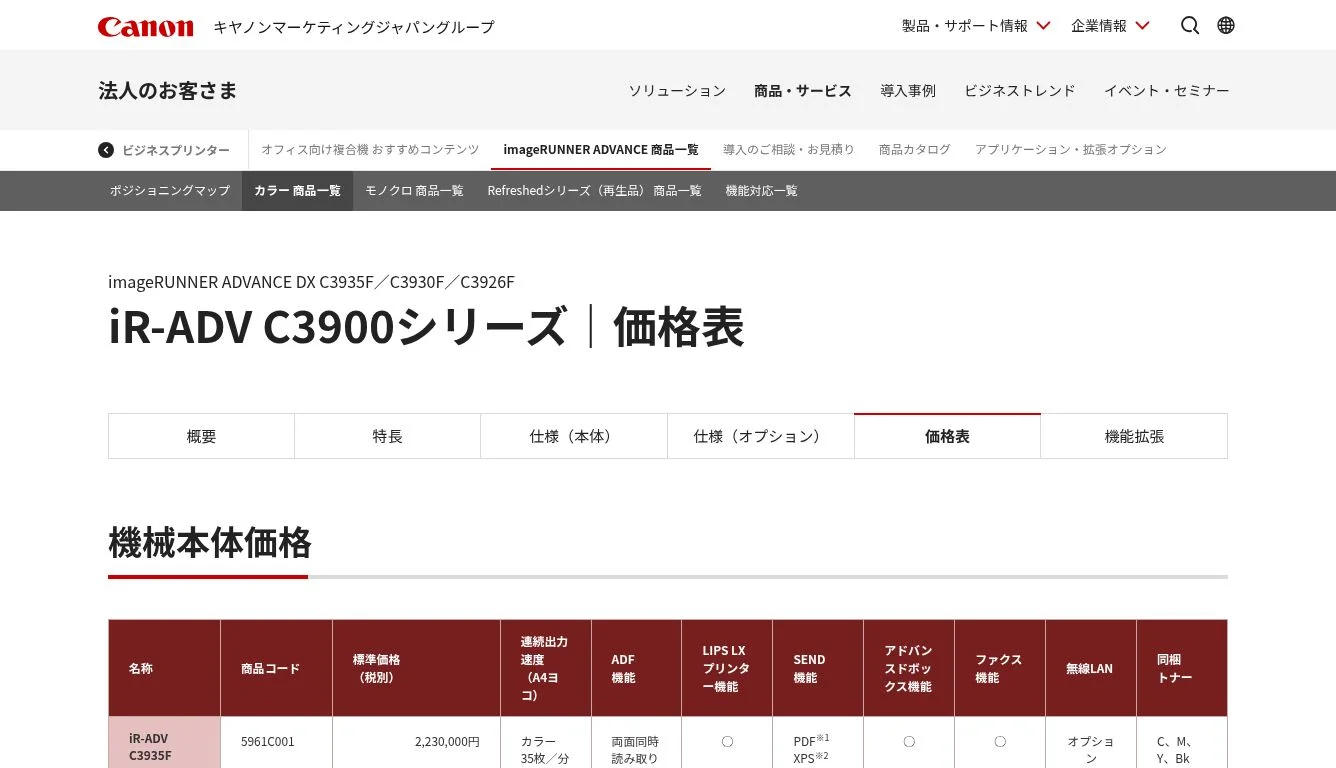Viewport: 1336px width, 768px height.
Task: Open 導入のご相談・お見積り link
Action: point(789,150)
